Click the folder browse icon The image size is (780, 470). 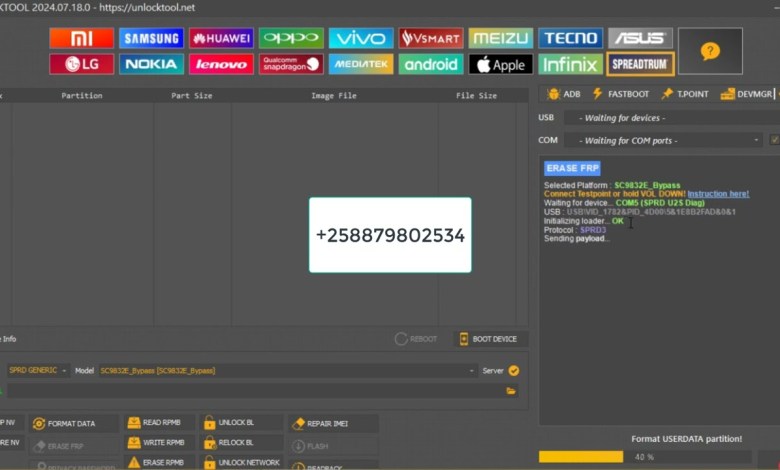(x=512, y=391)
